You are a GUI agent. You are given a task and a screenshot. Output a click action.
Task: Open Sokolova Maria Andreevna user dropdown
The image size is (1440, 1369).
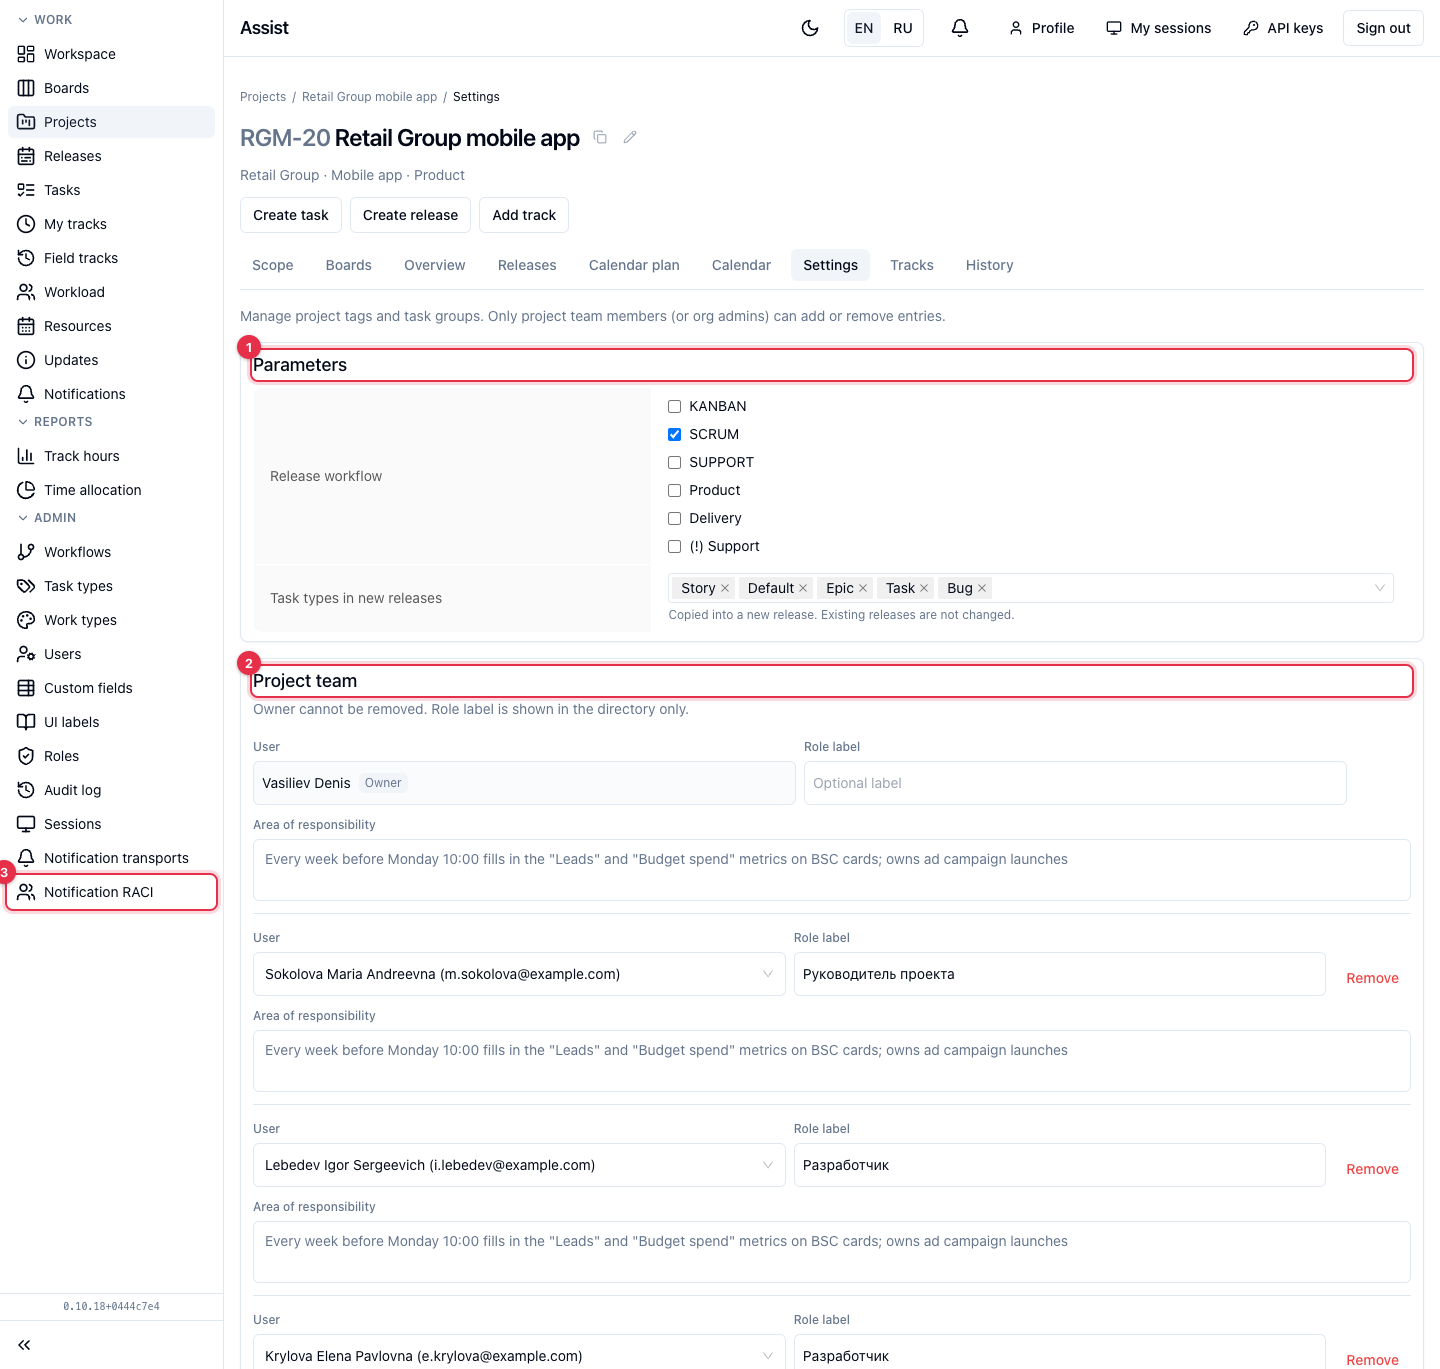pos(519,974)
